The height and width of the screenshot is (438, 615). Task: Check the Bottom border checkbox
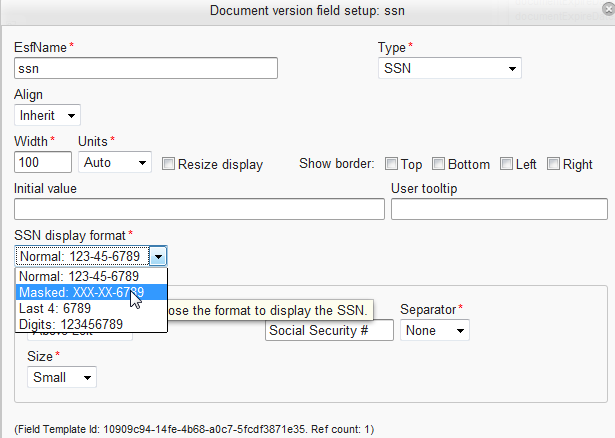[438, 164]
